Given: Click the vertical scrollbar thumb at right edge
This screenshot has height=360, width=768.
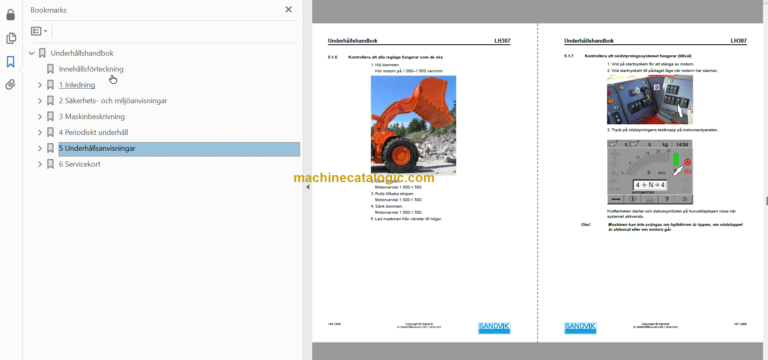Looking at the screenshot, I should 766,200.
